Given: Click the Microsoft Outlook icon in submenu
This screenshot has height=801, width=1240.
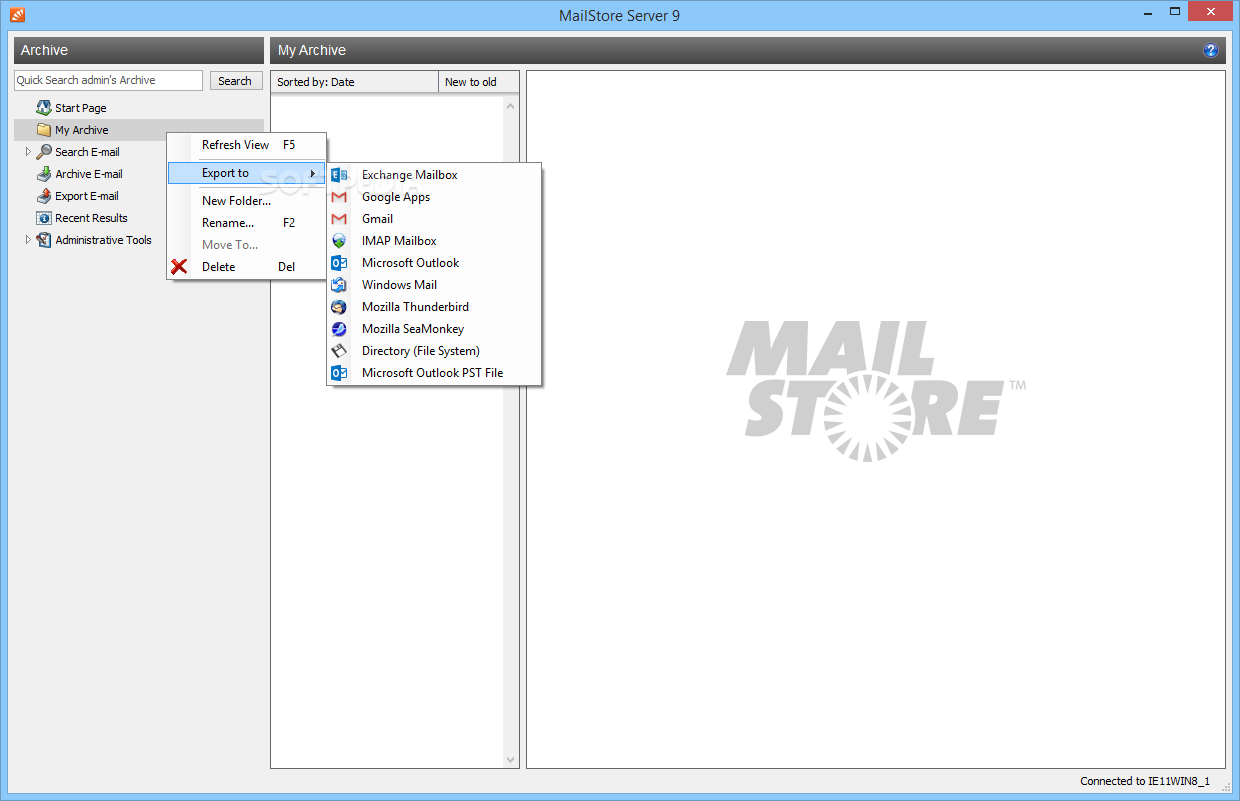Looking at the screenshot, I should (340, 263).
